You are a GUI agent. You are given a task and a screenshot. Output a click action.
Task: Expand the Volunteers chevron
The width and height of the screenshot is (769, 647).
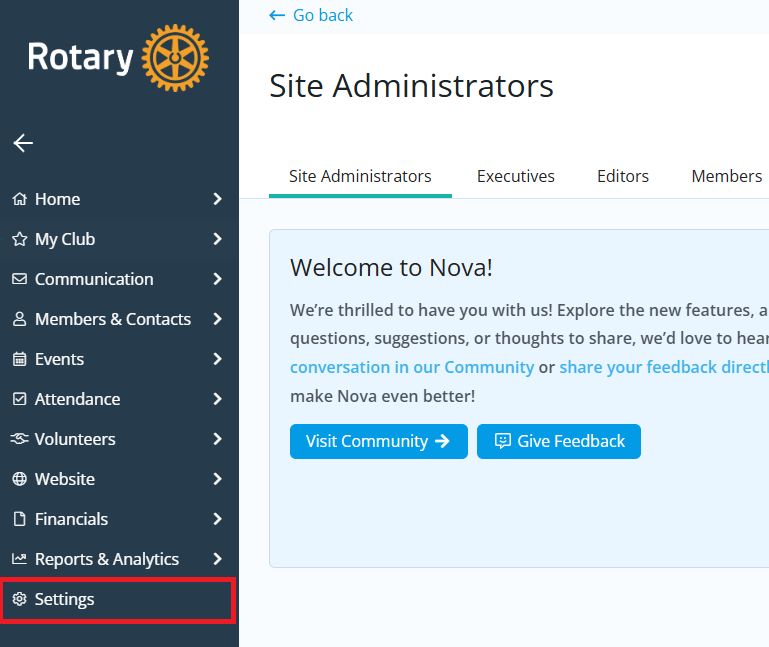217,439
